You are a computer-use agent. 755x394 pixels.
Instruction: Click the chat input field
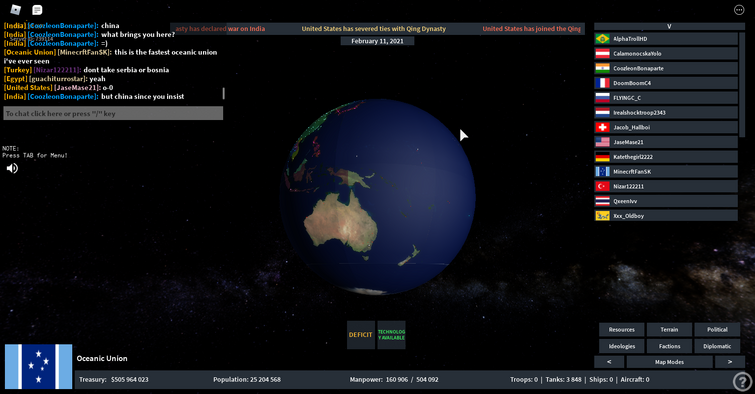pyautogui.click(x=113, y=113)
